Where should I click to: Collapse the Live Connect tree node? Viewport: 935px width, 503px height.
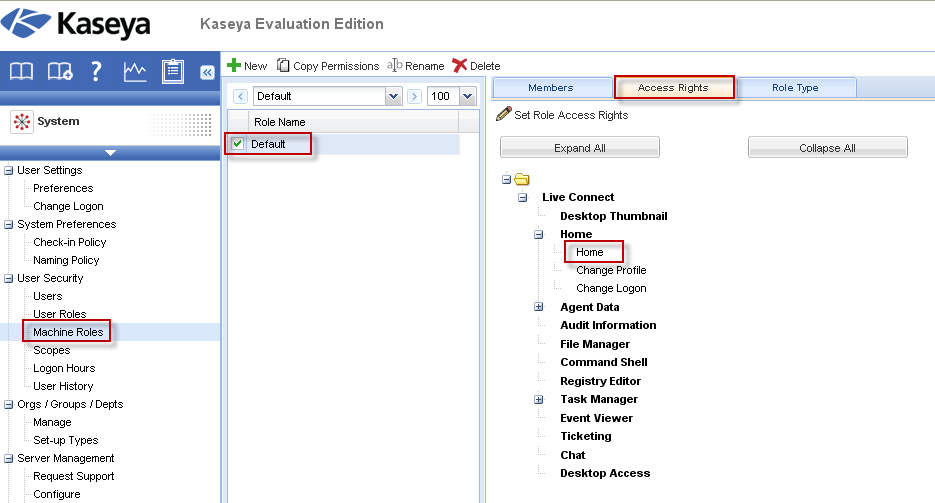click(x=522, y=198)
